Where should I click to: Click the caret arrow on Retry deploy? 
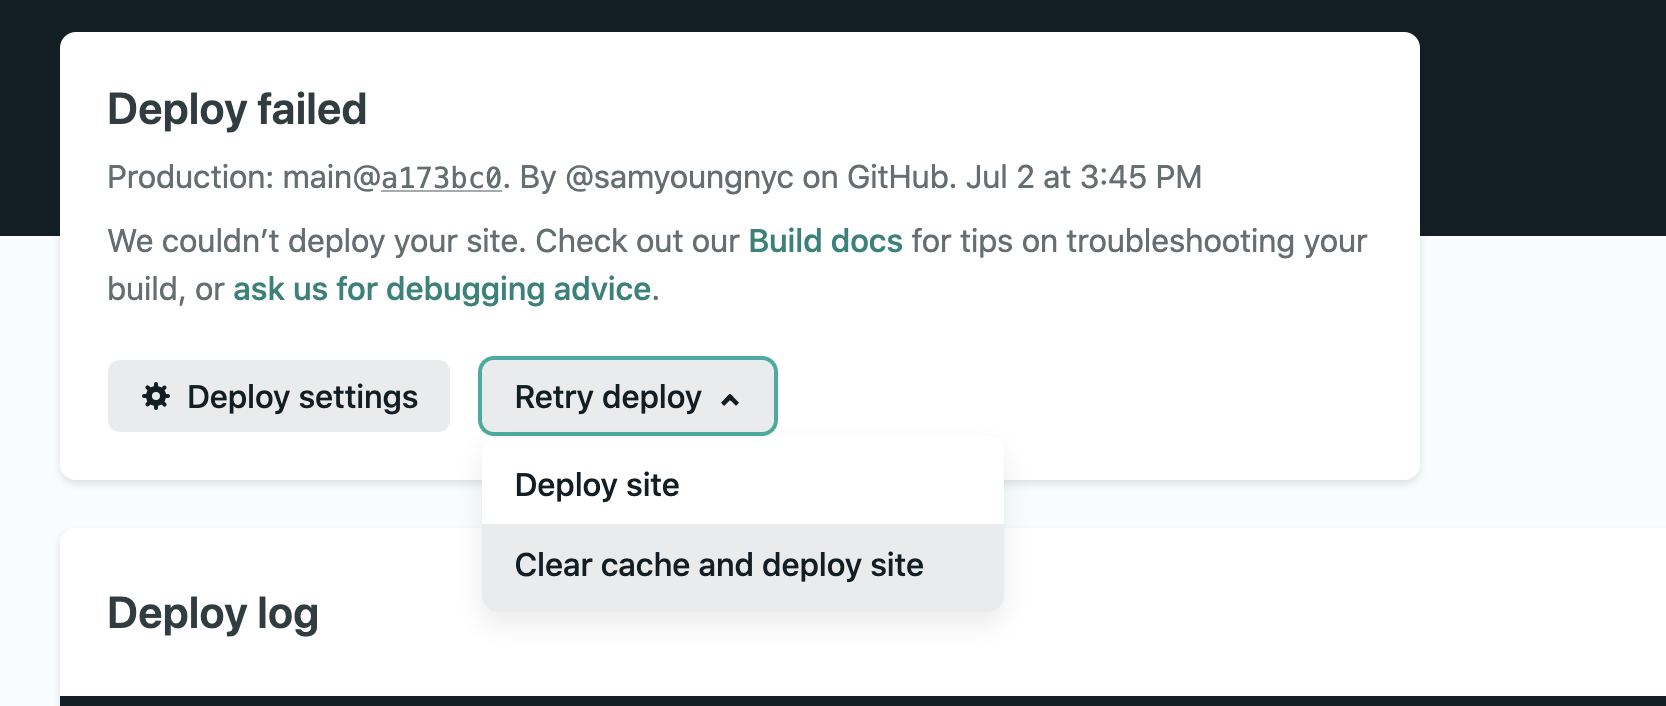point(731,399)
